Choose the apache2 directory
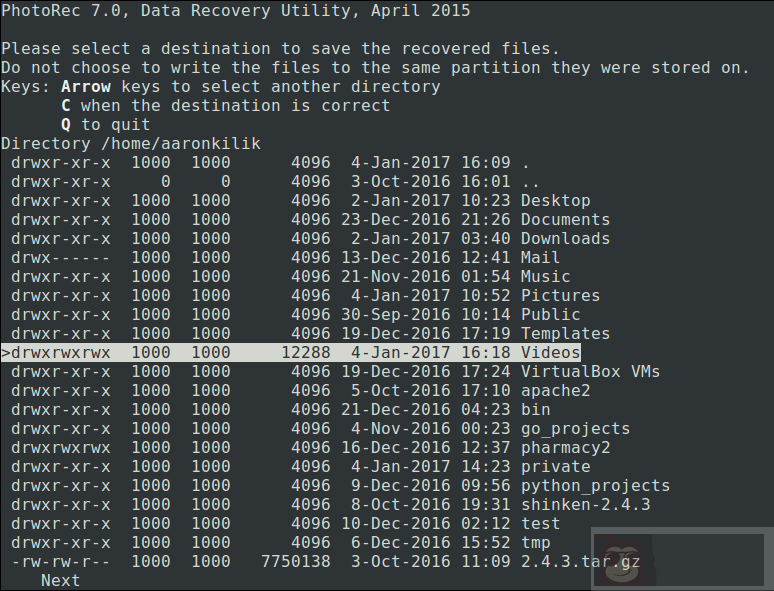 [555, 391]
